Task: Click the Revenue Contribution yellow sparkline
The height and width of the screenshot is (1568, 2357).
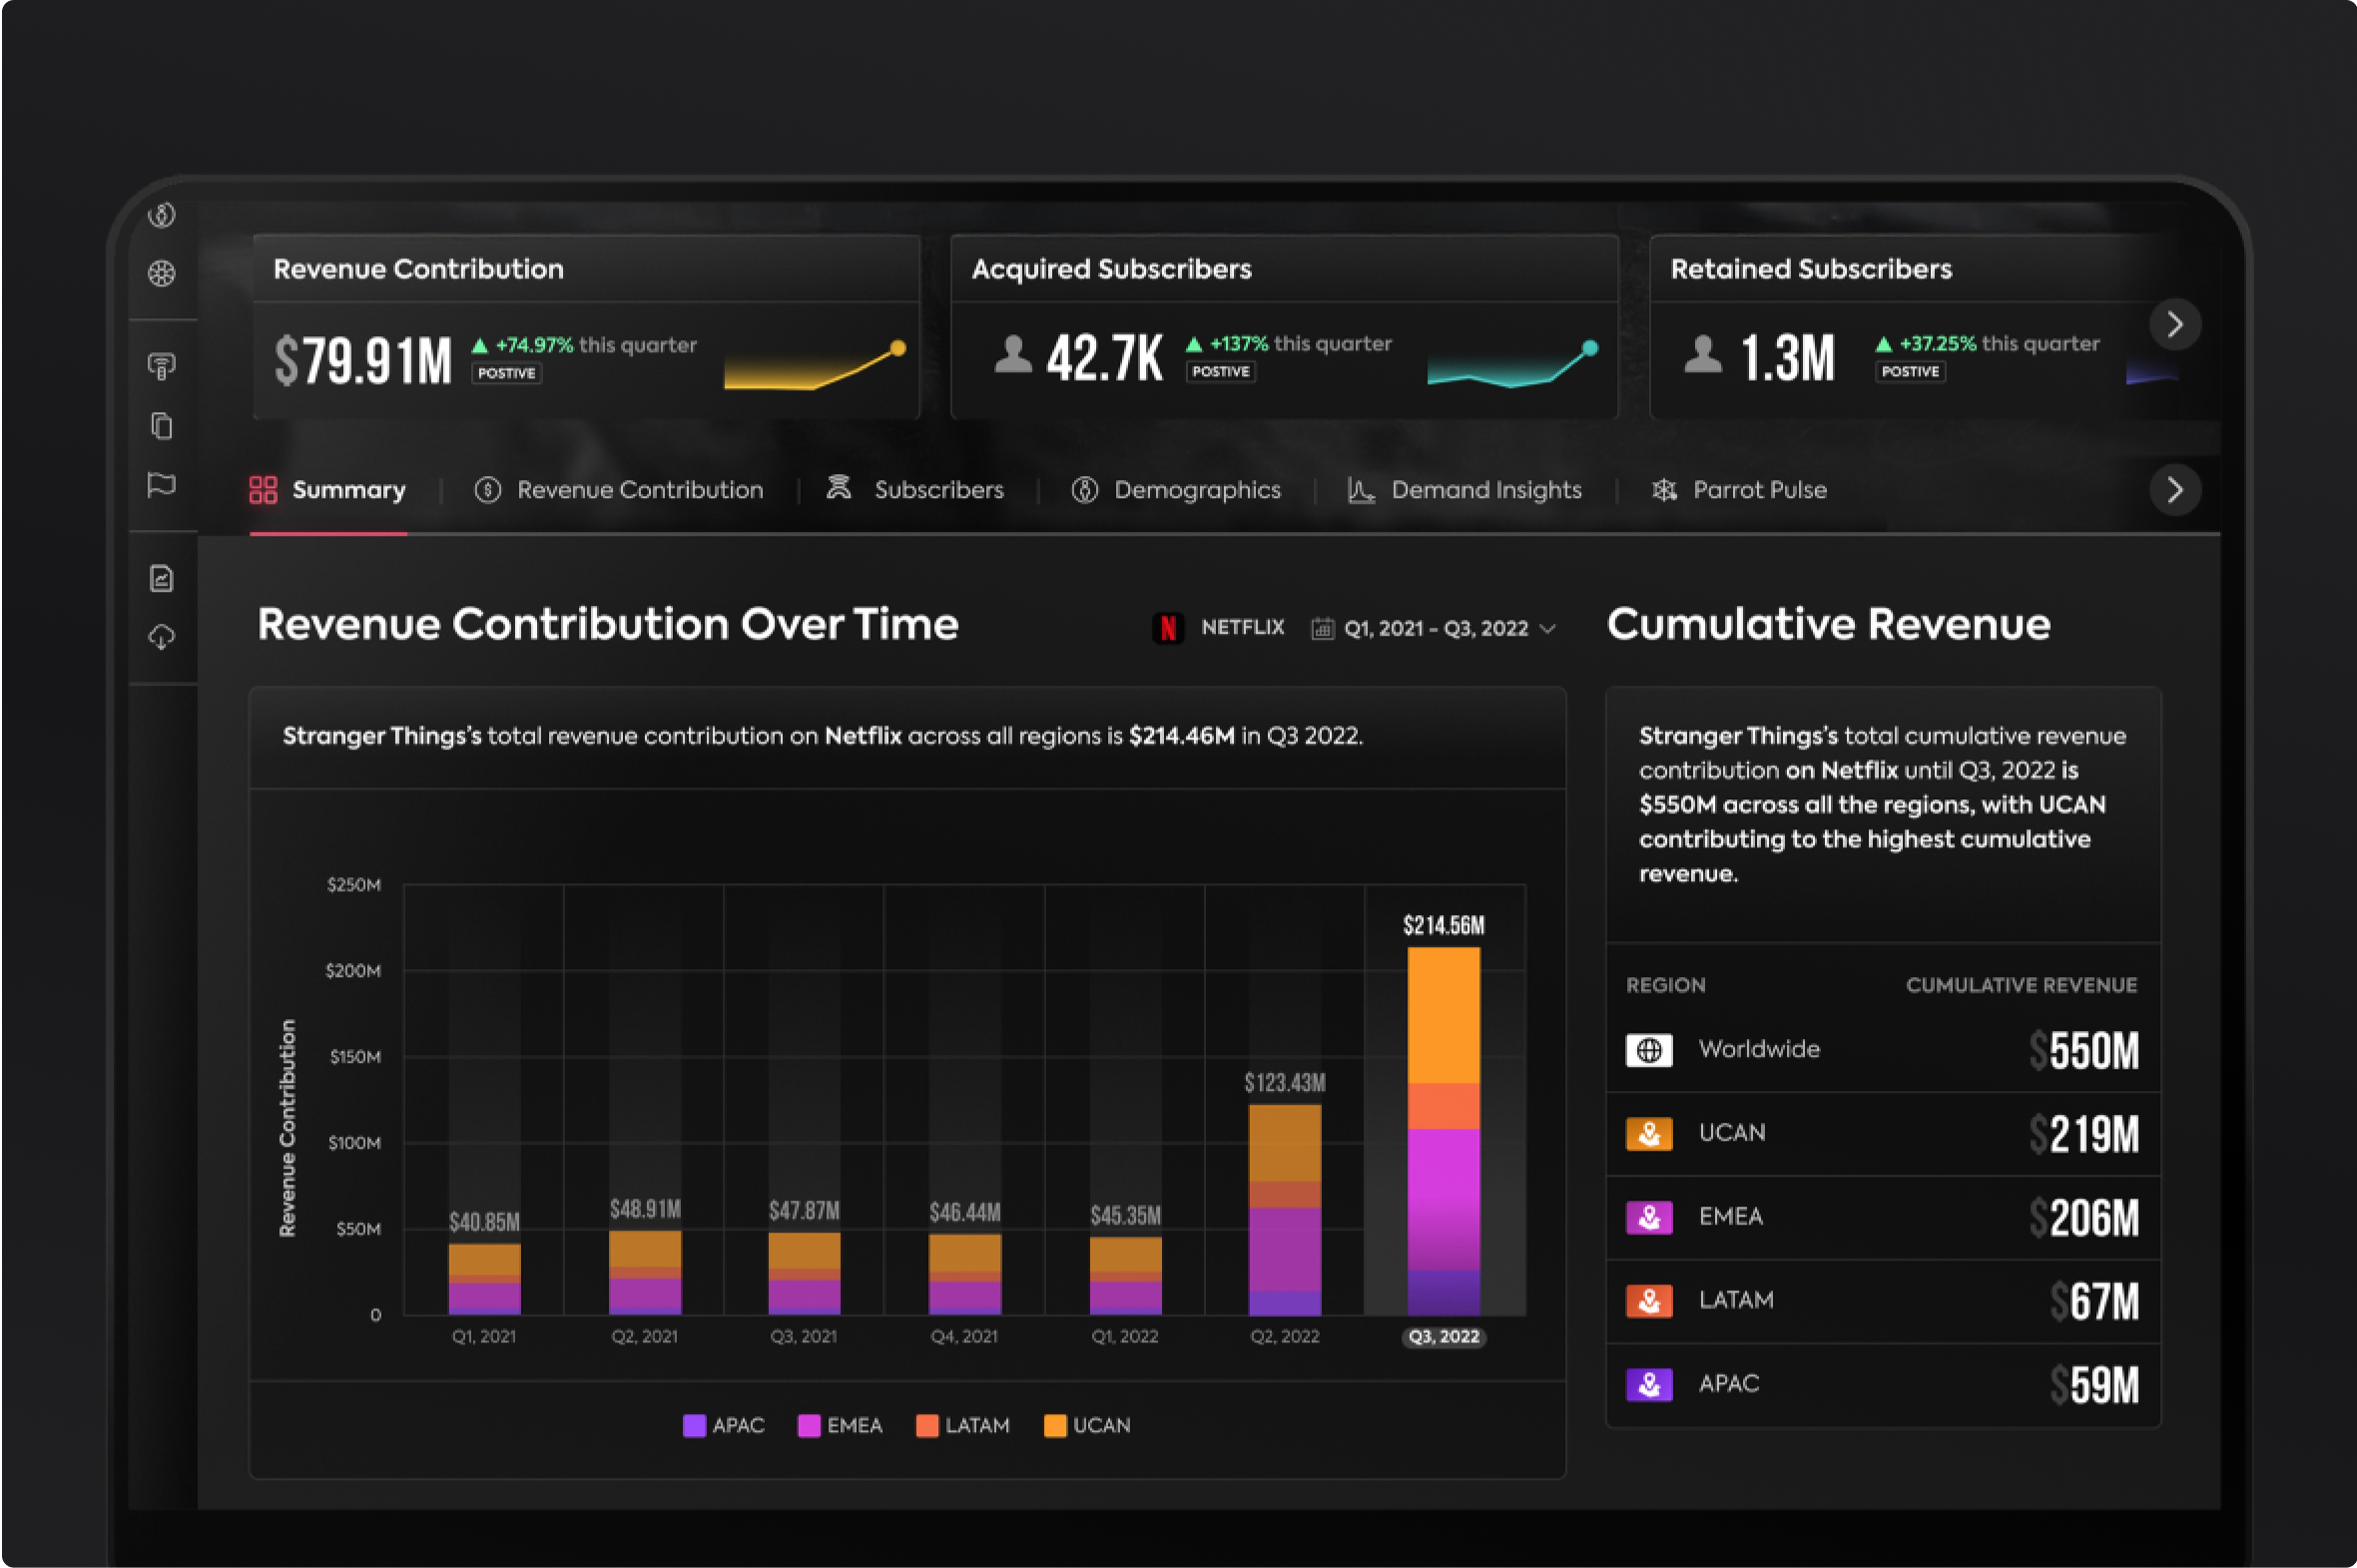Action: (x=815, y=365)
